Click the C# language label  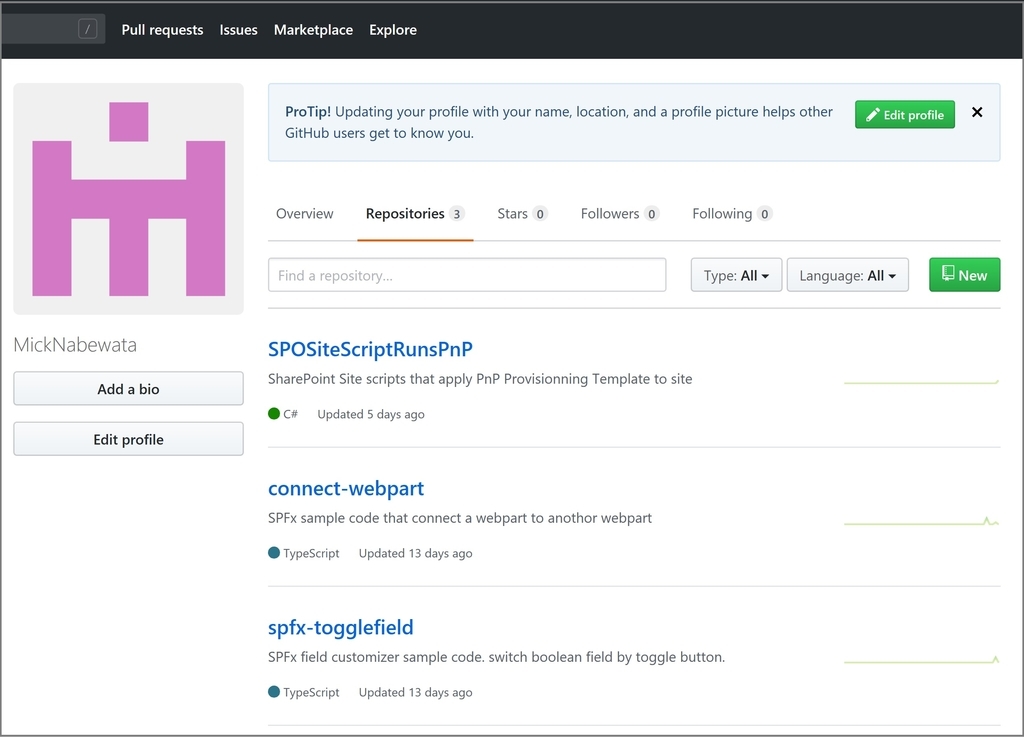[x=291, y=414]
